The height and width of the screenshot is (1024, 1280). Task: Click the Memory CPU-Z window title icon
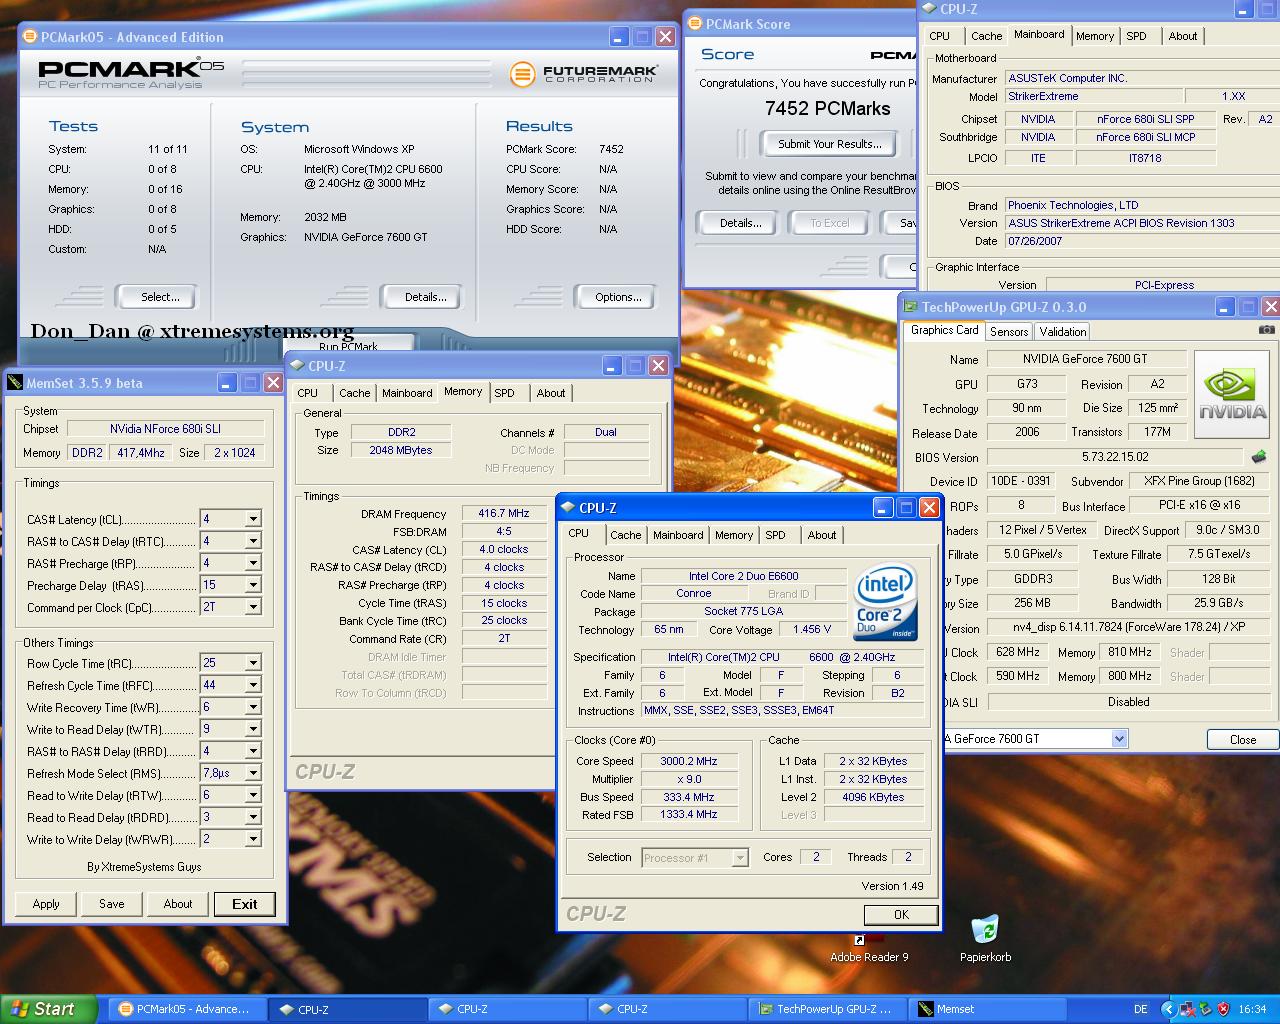pos(297,366)
